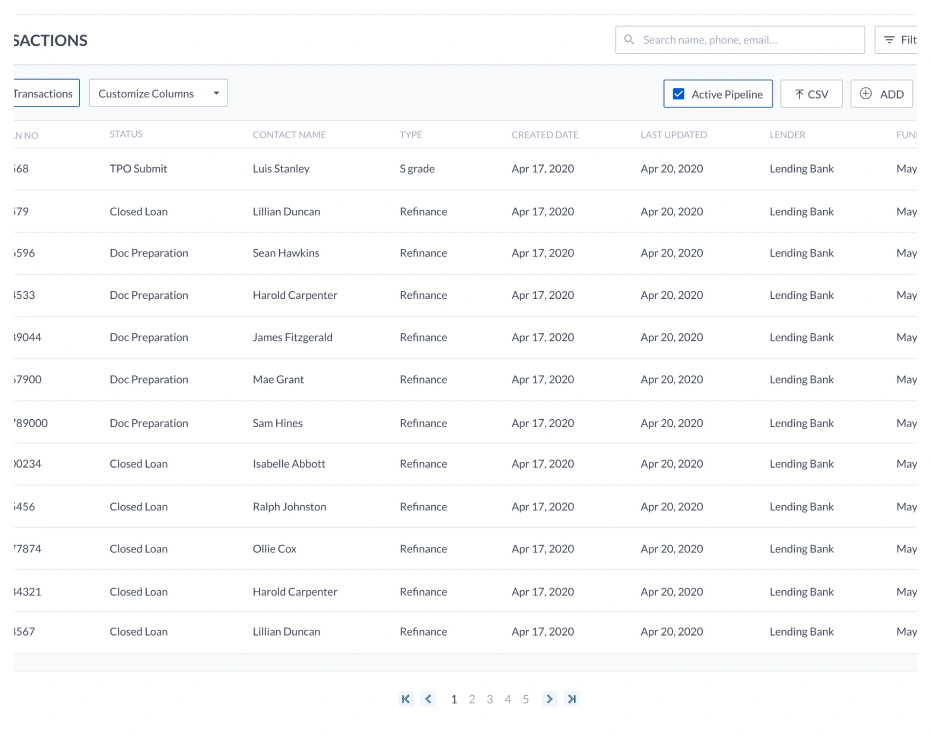
Task: Go to next page arrow
Action: 549,699
